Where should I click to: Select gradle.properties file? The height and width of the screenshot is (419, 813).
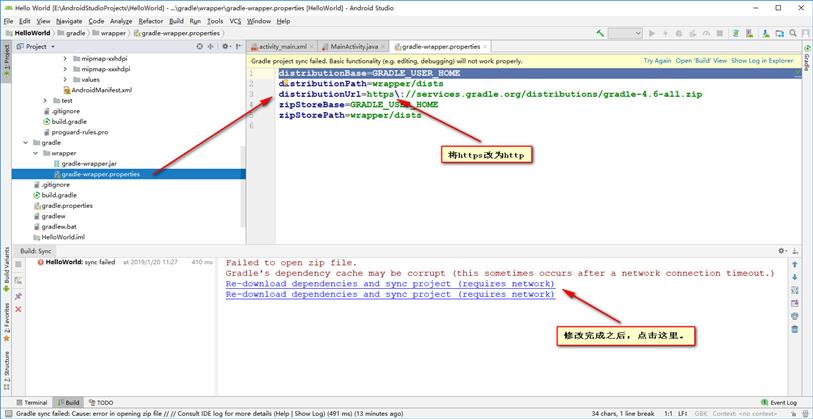(x=63, y=205)
